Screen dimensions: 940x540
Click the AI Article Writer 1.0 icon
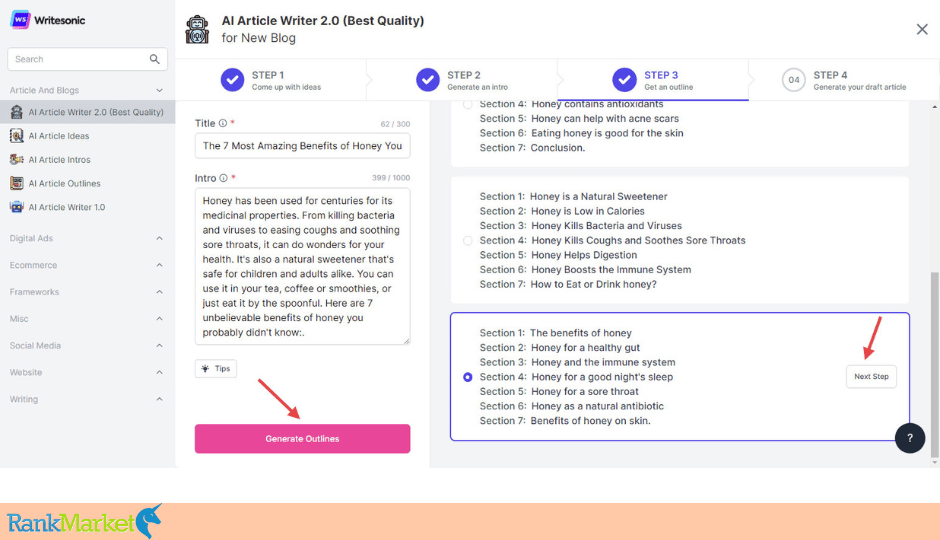coord(16,207)
